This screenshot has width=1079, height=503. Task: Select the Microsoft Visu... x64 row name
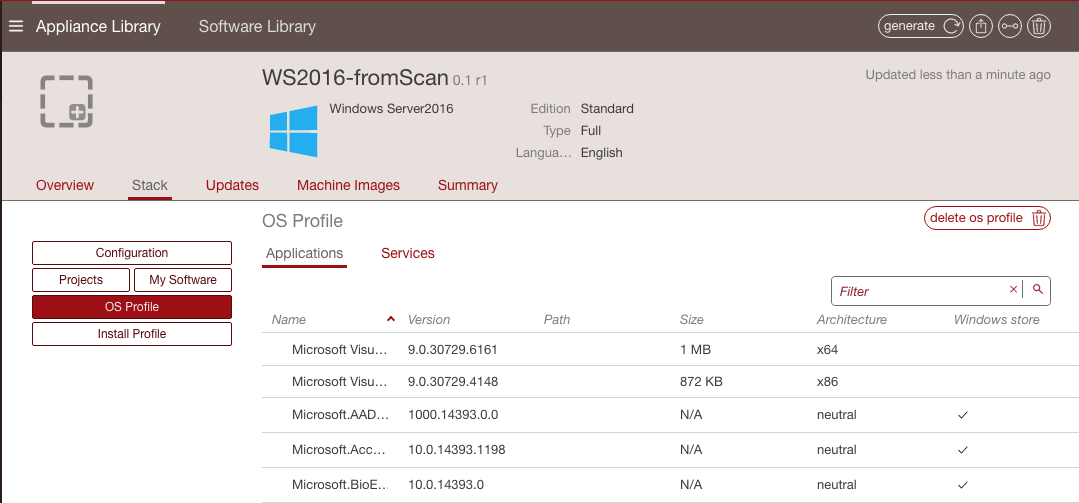coord(340,350)
